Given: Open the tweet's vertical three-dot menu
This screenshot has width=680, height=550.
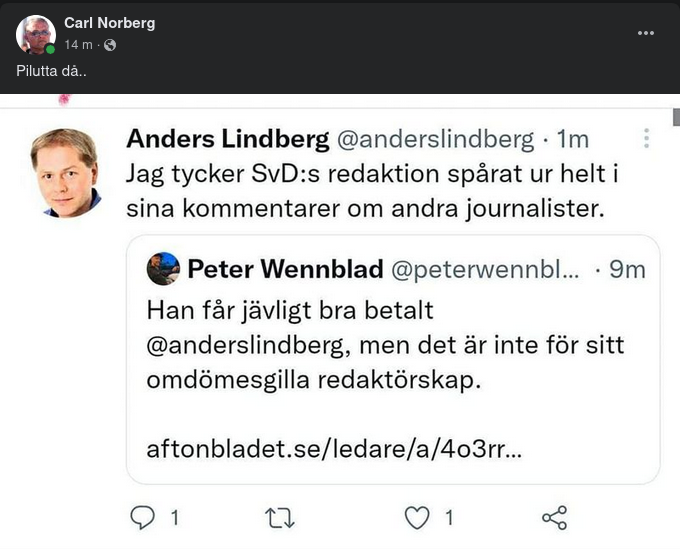Looking at the screenshot, I should pyautogui.click(x=647, y=139).
